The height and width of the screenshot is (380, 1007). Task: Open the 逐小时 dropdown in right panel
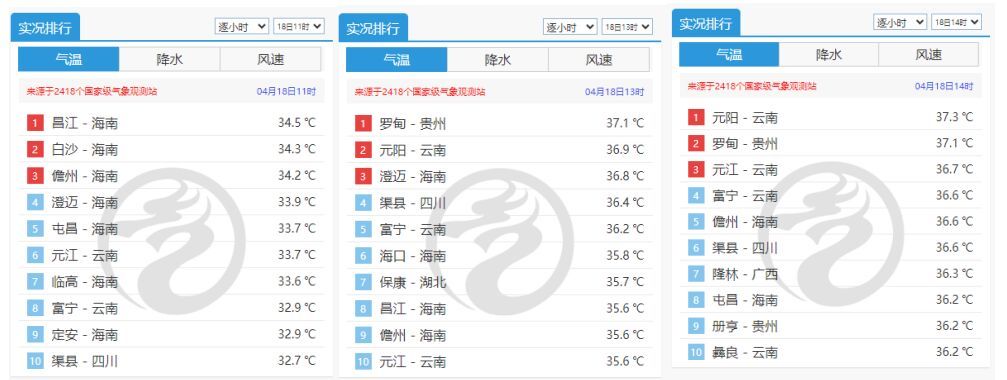tap(900, 22)
